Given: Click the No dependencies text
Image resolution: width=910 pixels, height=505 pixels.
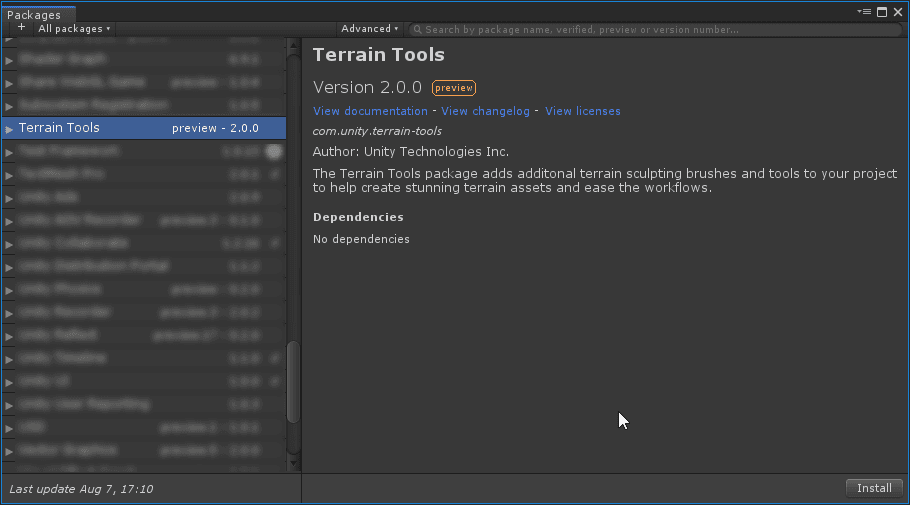Looking at the screenshot, I should click(361, 239).
